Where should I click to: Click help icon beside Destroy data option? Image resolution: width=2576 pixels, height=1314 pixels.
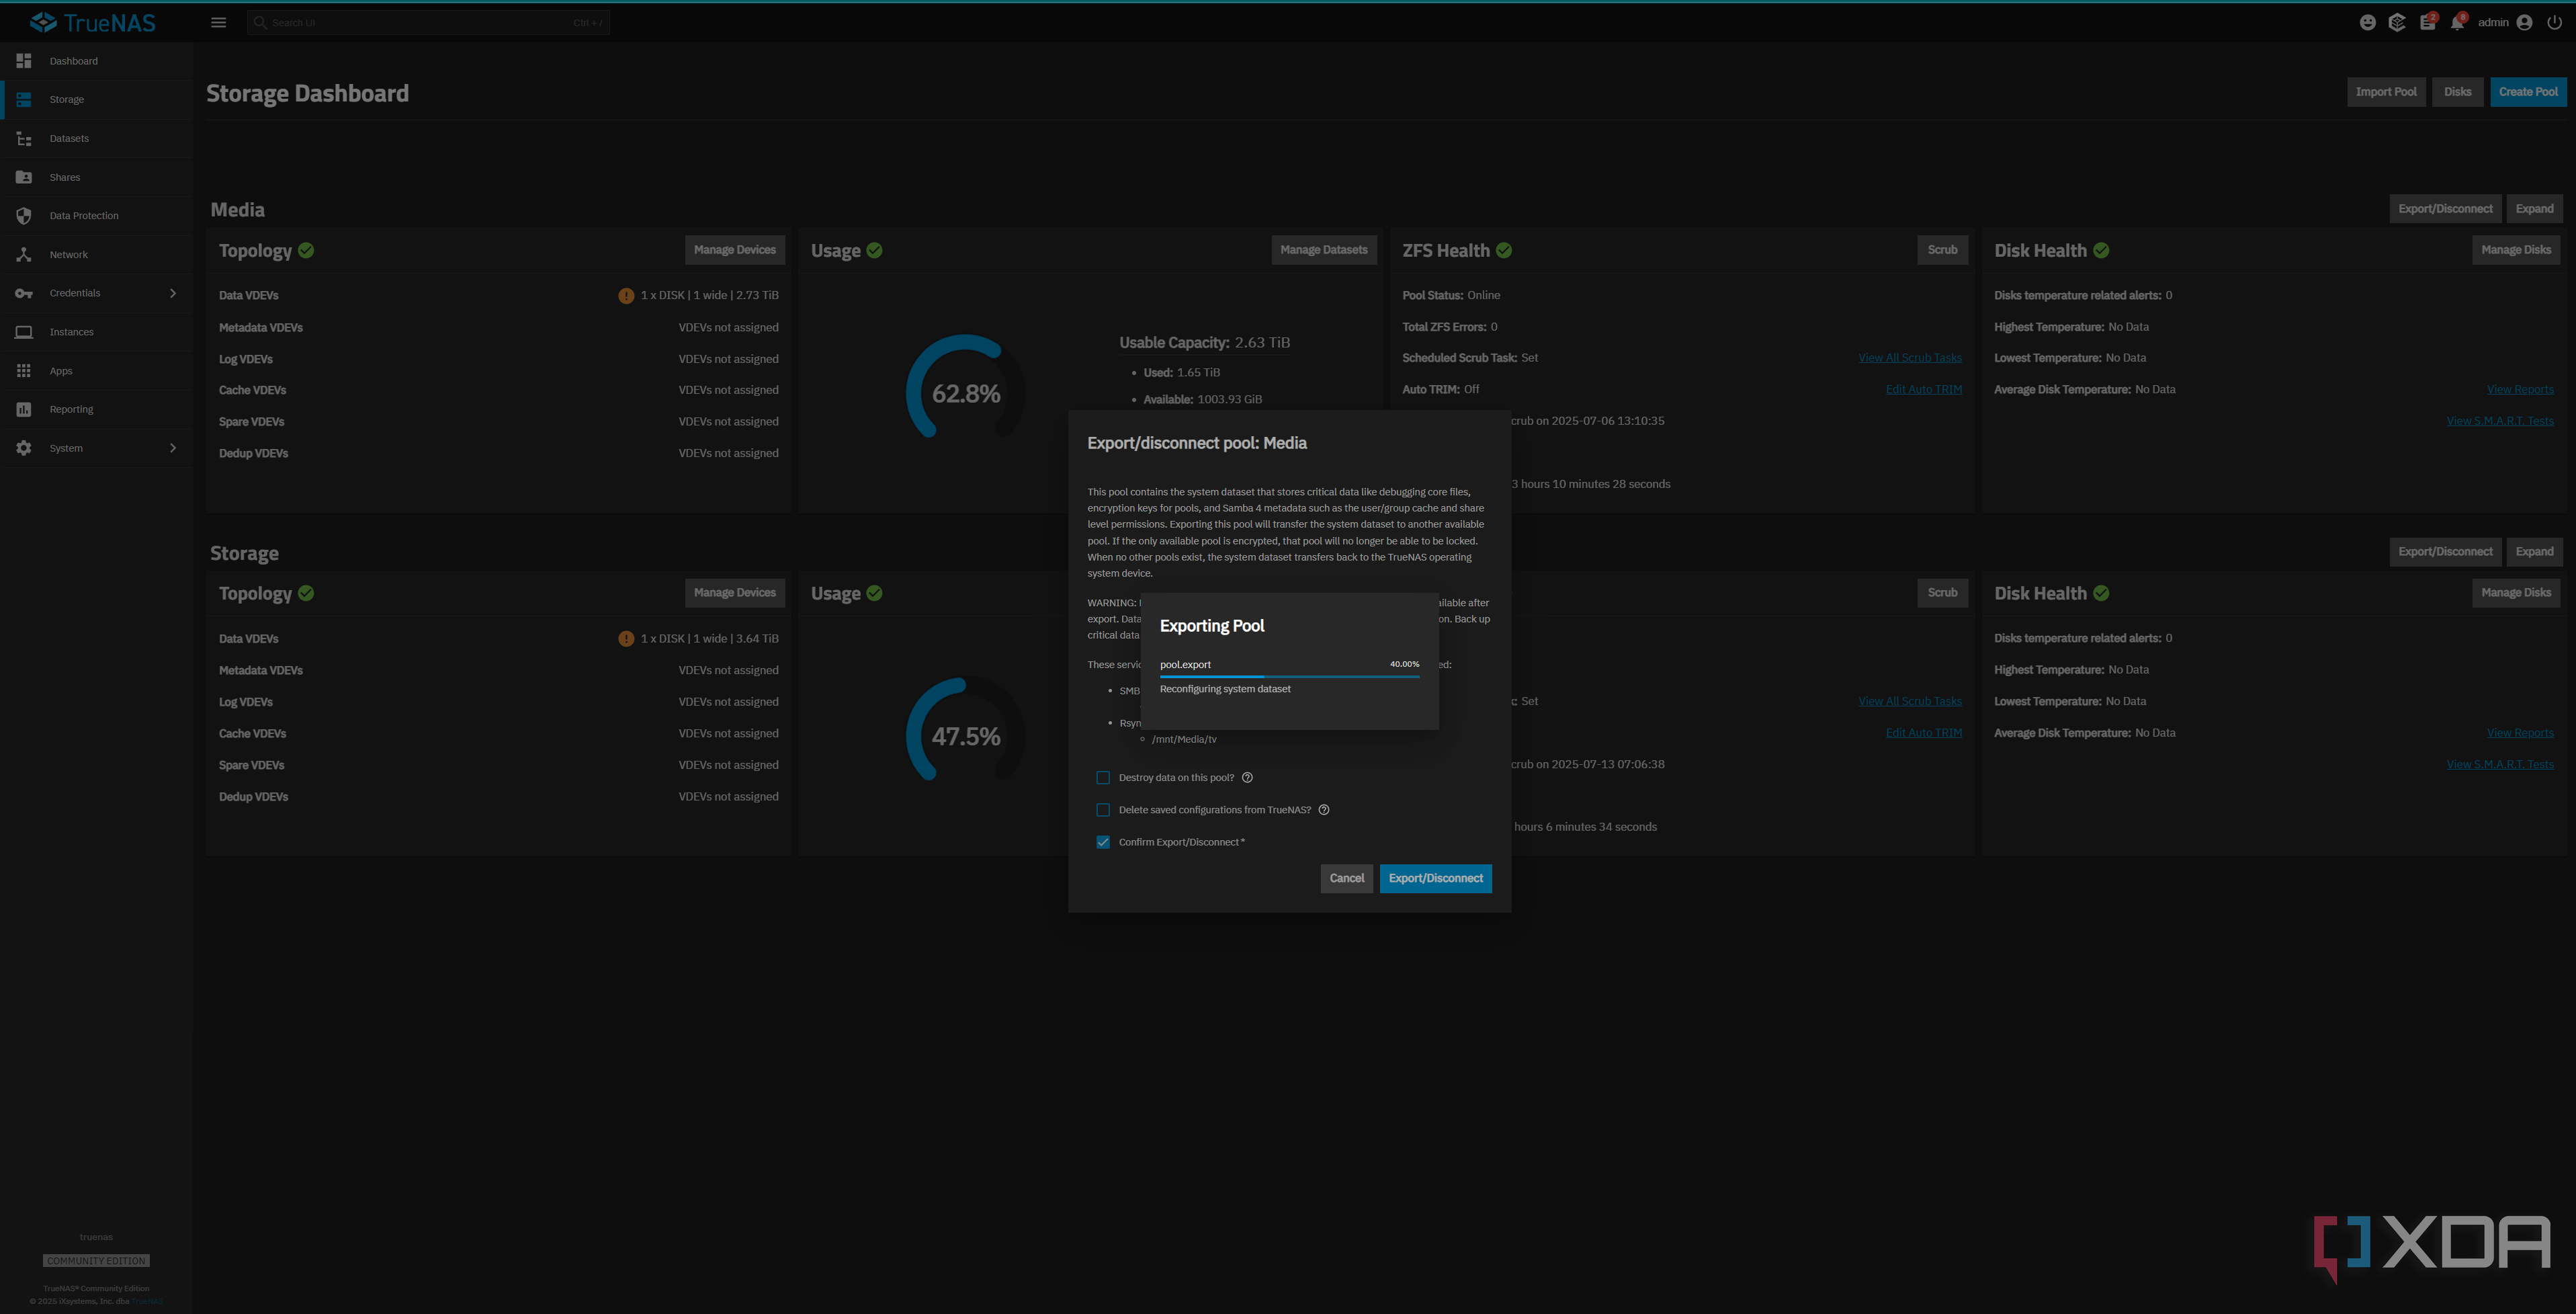pyautogui.click(x=1247, y=778)
